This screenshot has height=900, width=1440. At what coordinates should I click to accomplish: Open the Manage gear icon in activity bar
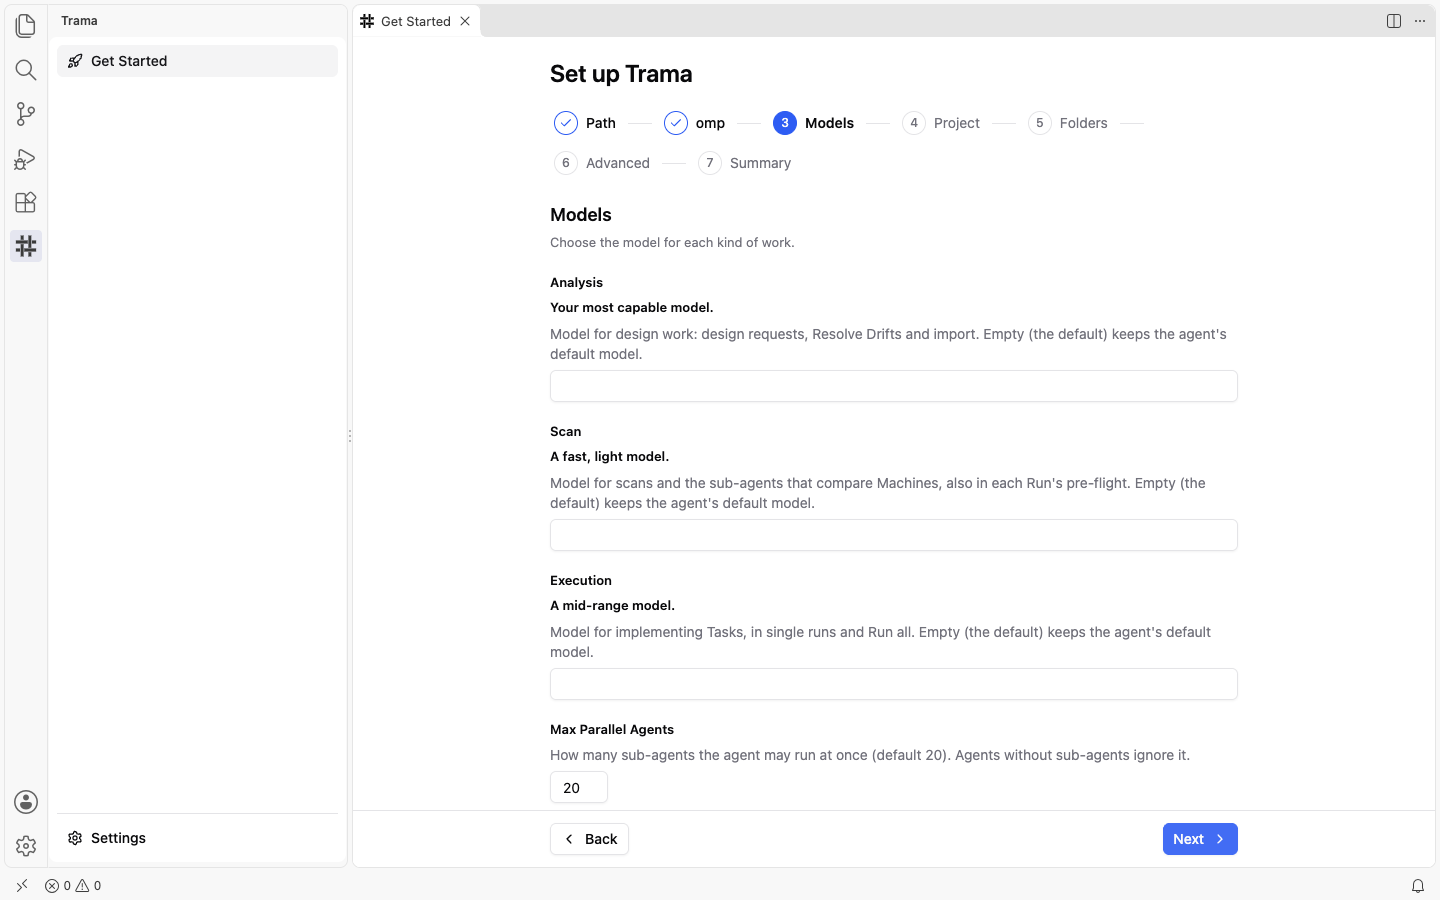click(x=26, y=846)
